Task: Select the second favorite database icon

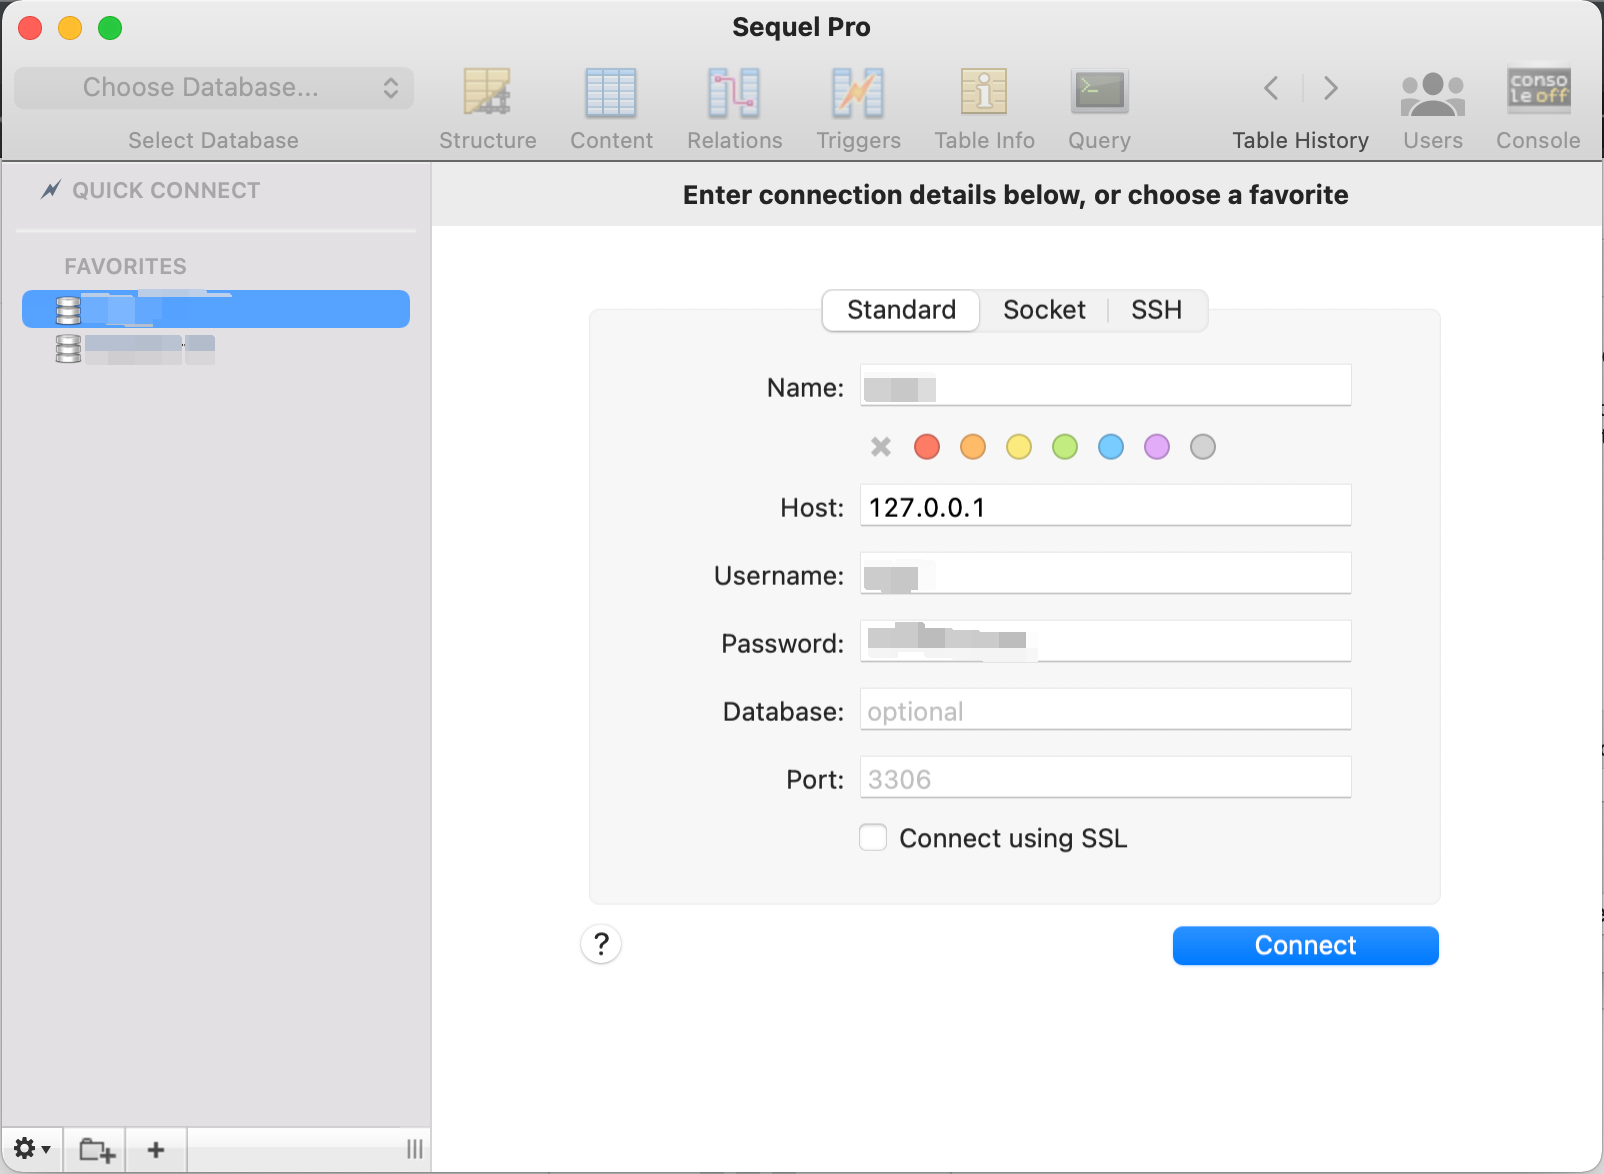Action: (x=68, y=348)
